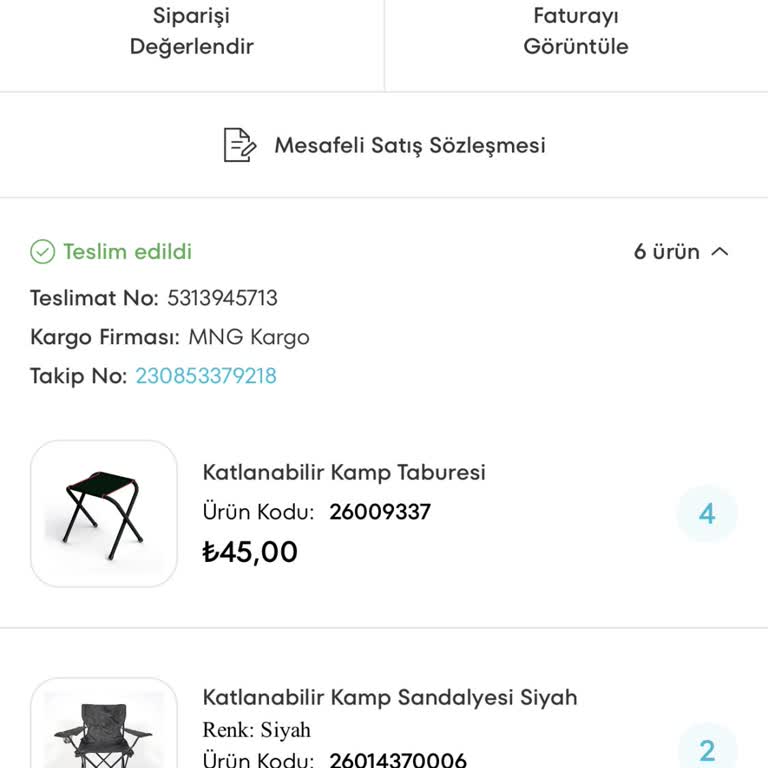Click the Renk: Siyah color label

click(257, 729)
